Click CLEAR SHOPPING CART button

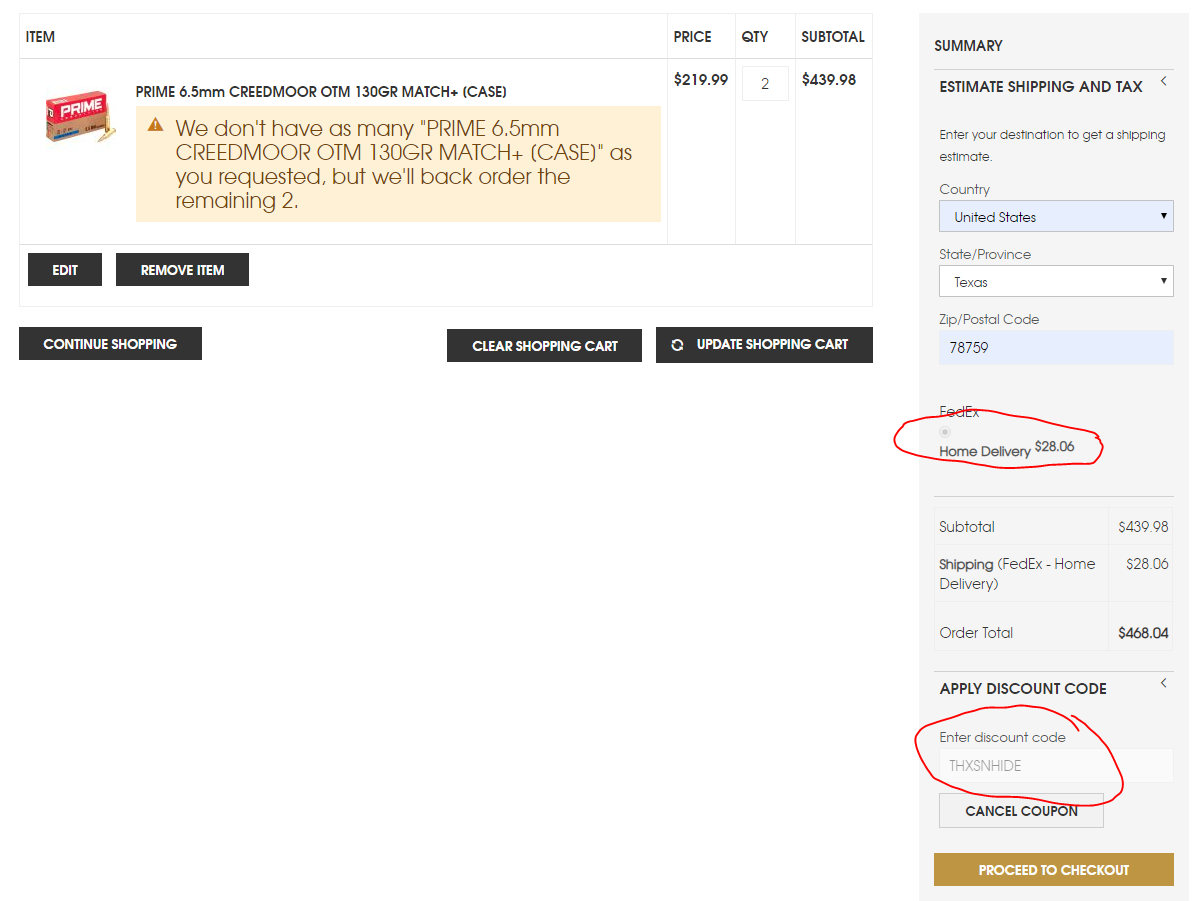click(x=544, y=345)
